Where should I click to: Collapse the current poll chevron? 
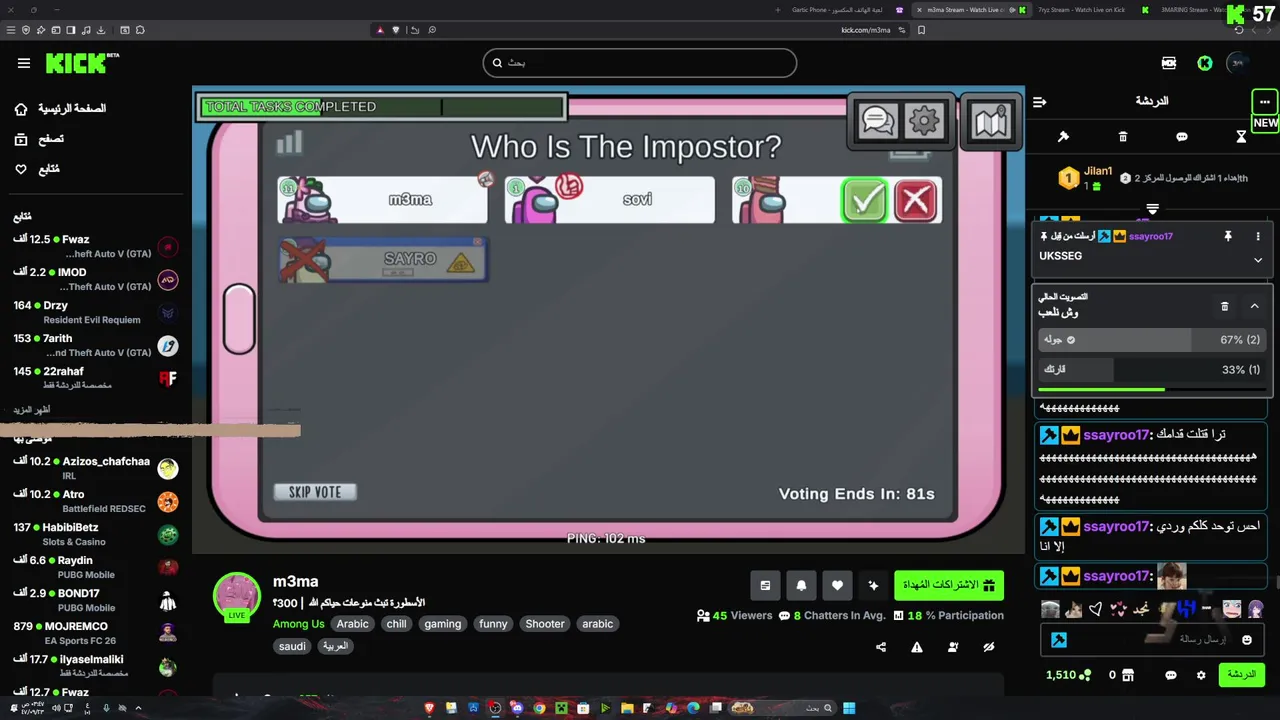click(1254, 306)
